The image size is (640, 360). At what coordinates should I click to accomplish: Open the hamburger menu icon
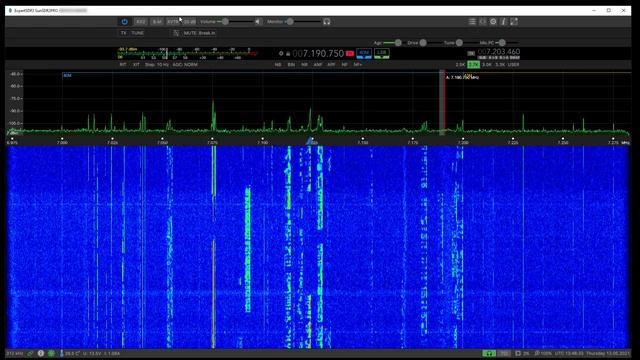[472, 22]
